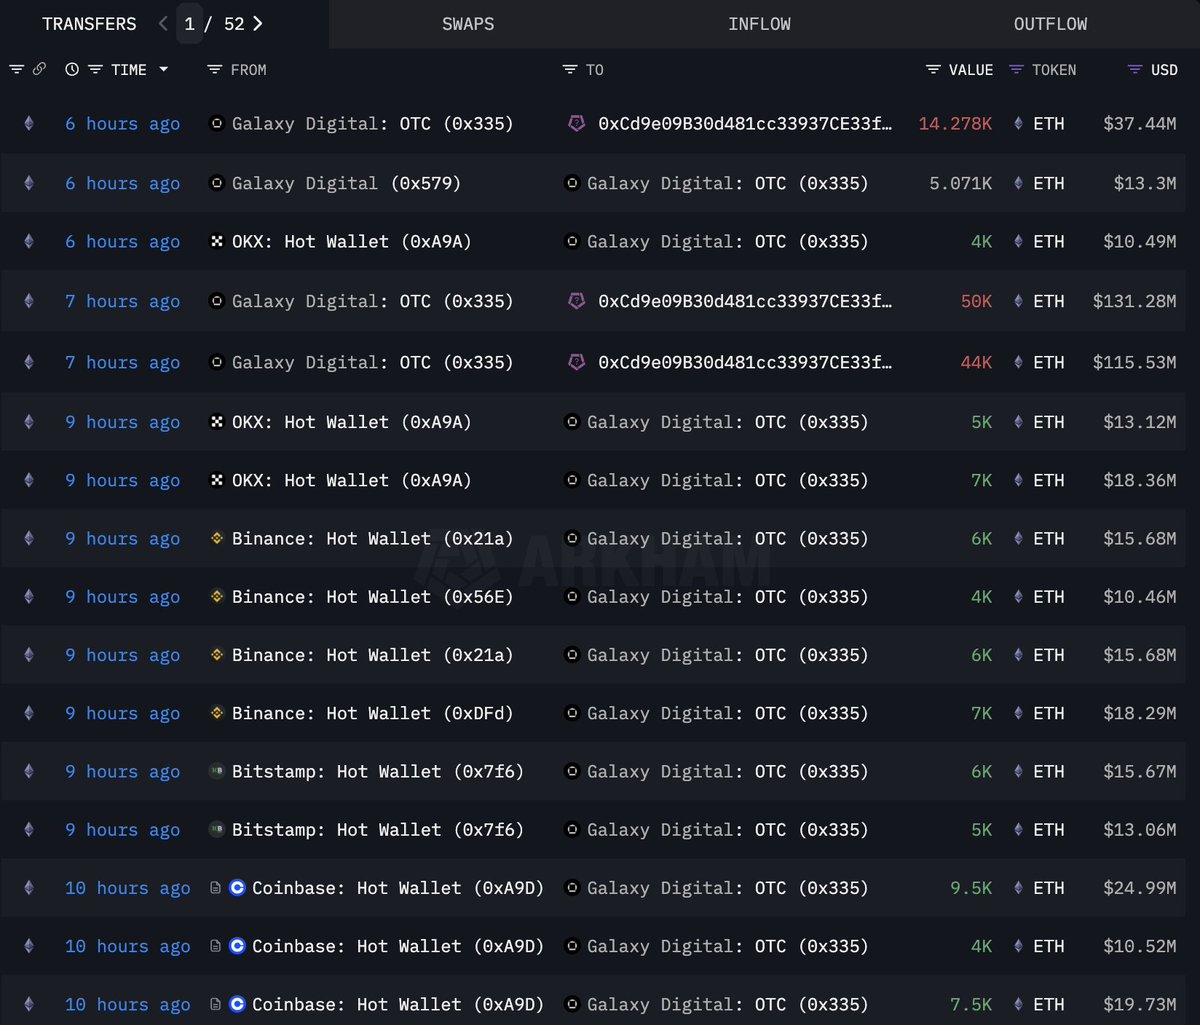Viewport: 1200px width, 1025px height.
Task: Go to previous transfers page arrow
Action: 163,23
